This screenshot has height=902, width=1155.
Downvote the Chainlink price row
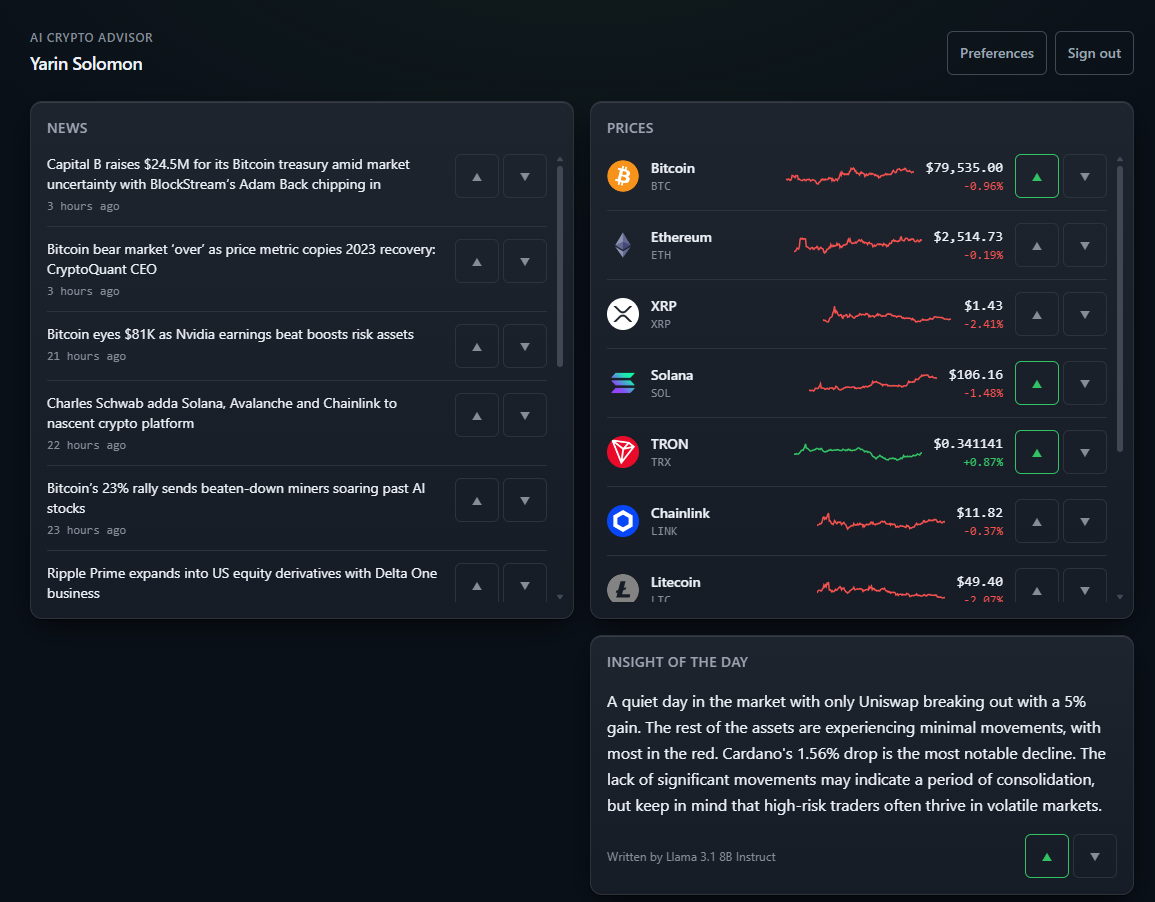pos(1084,521)
